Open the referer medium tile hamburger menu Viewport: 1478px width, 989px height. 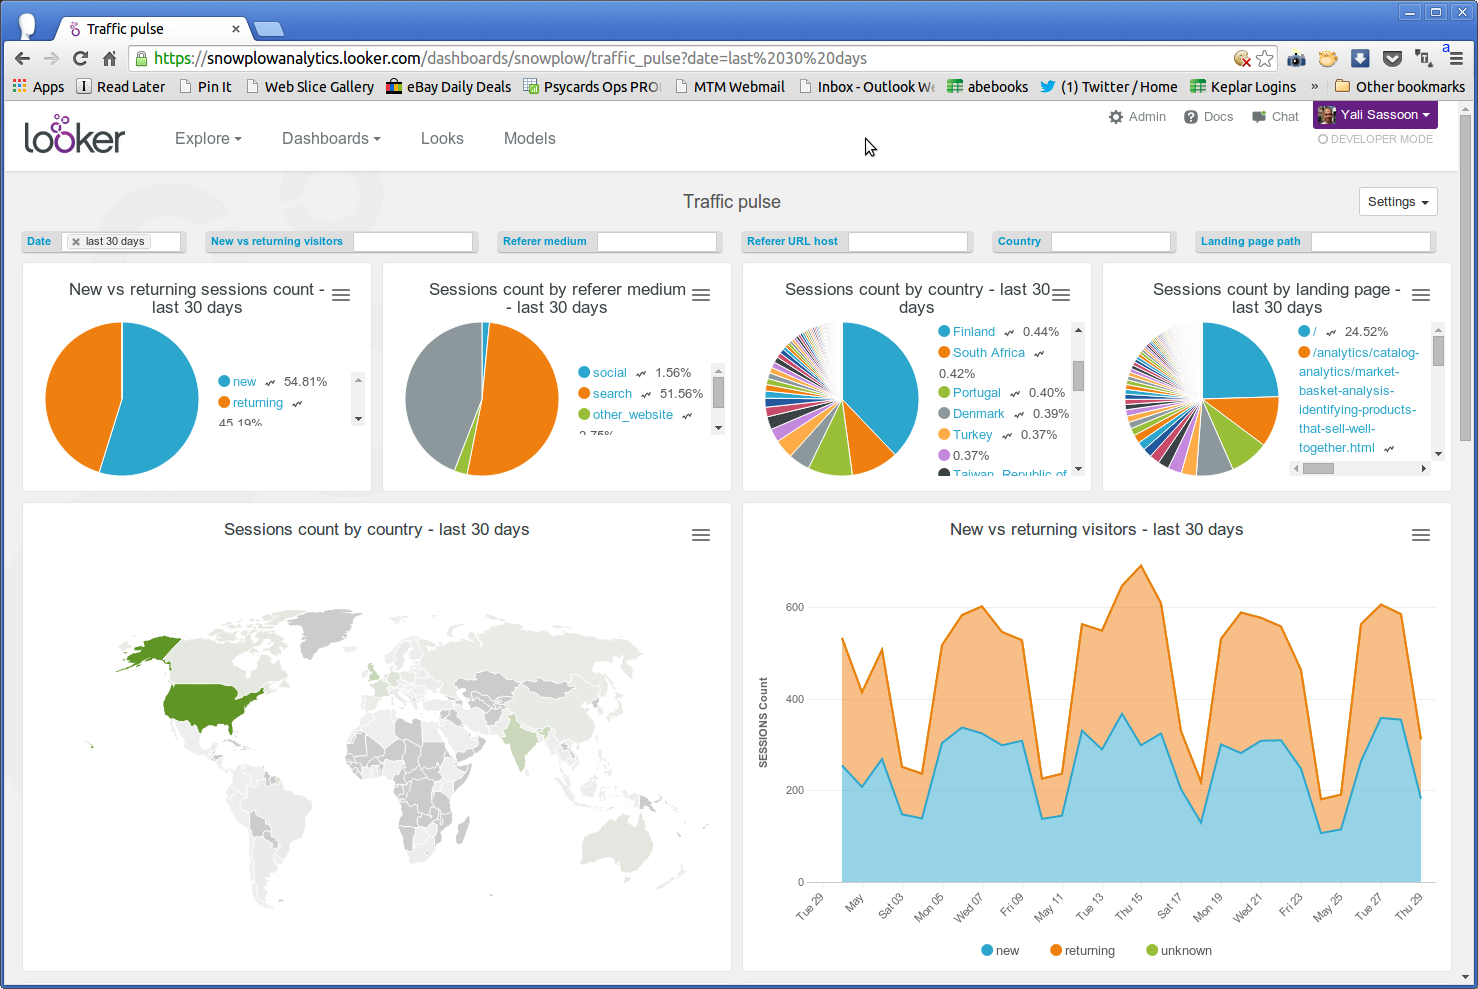click(x=701, y=295)
